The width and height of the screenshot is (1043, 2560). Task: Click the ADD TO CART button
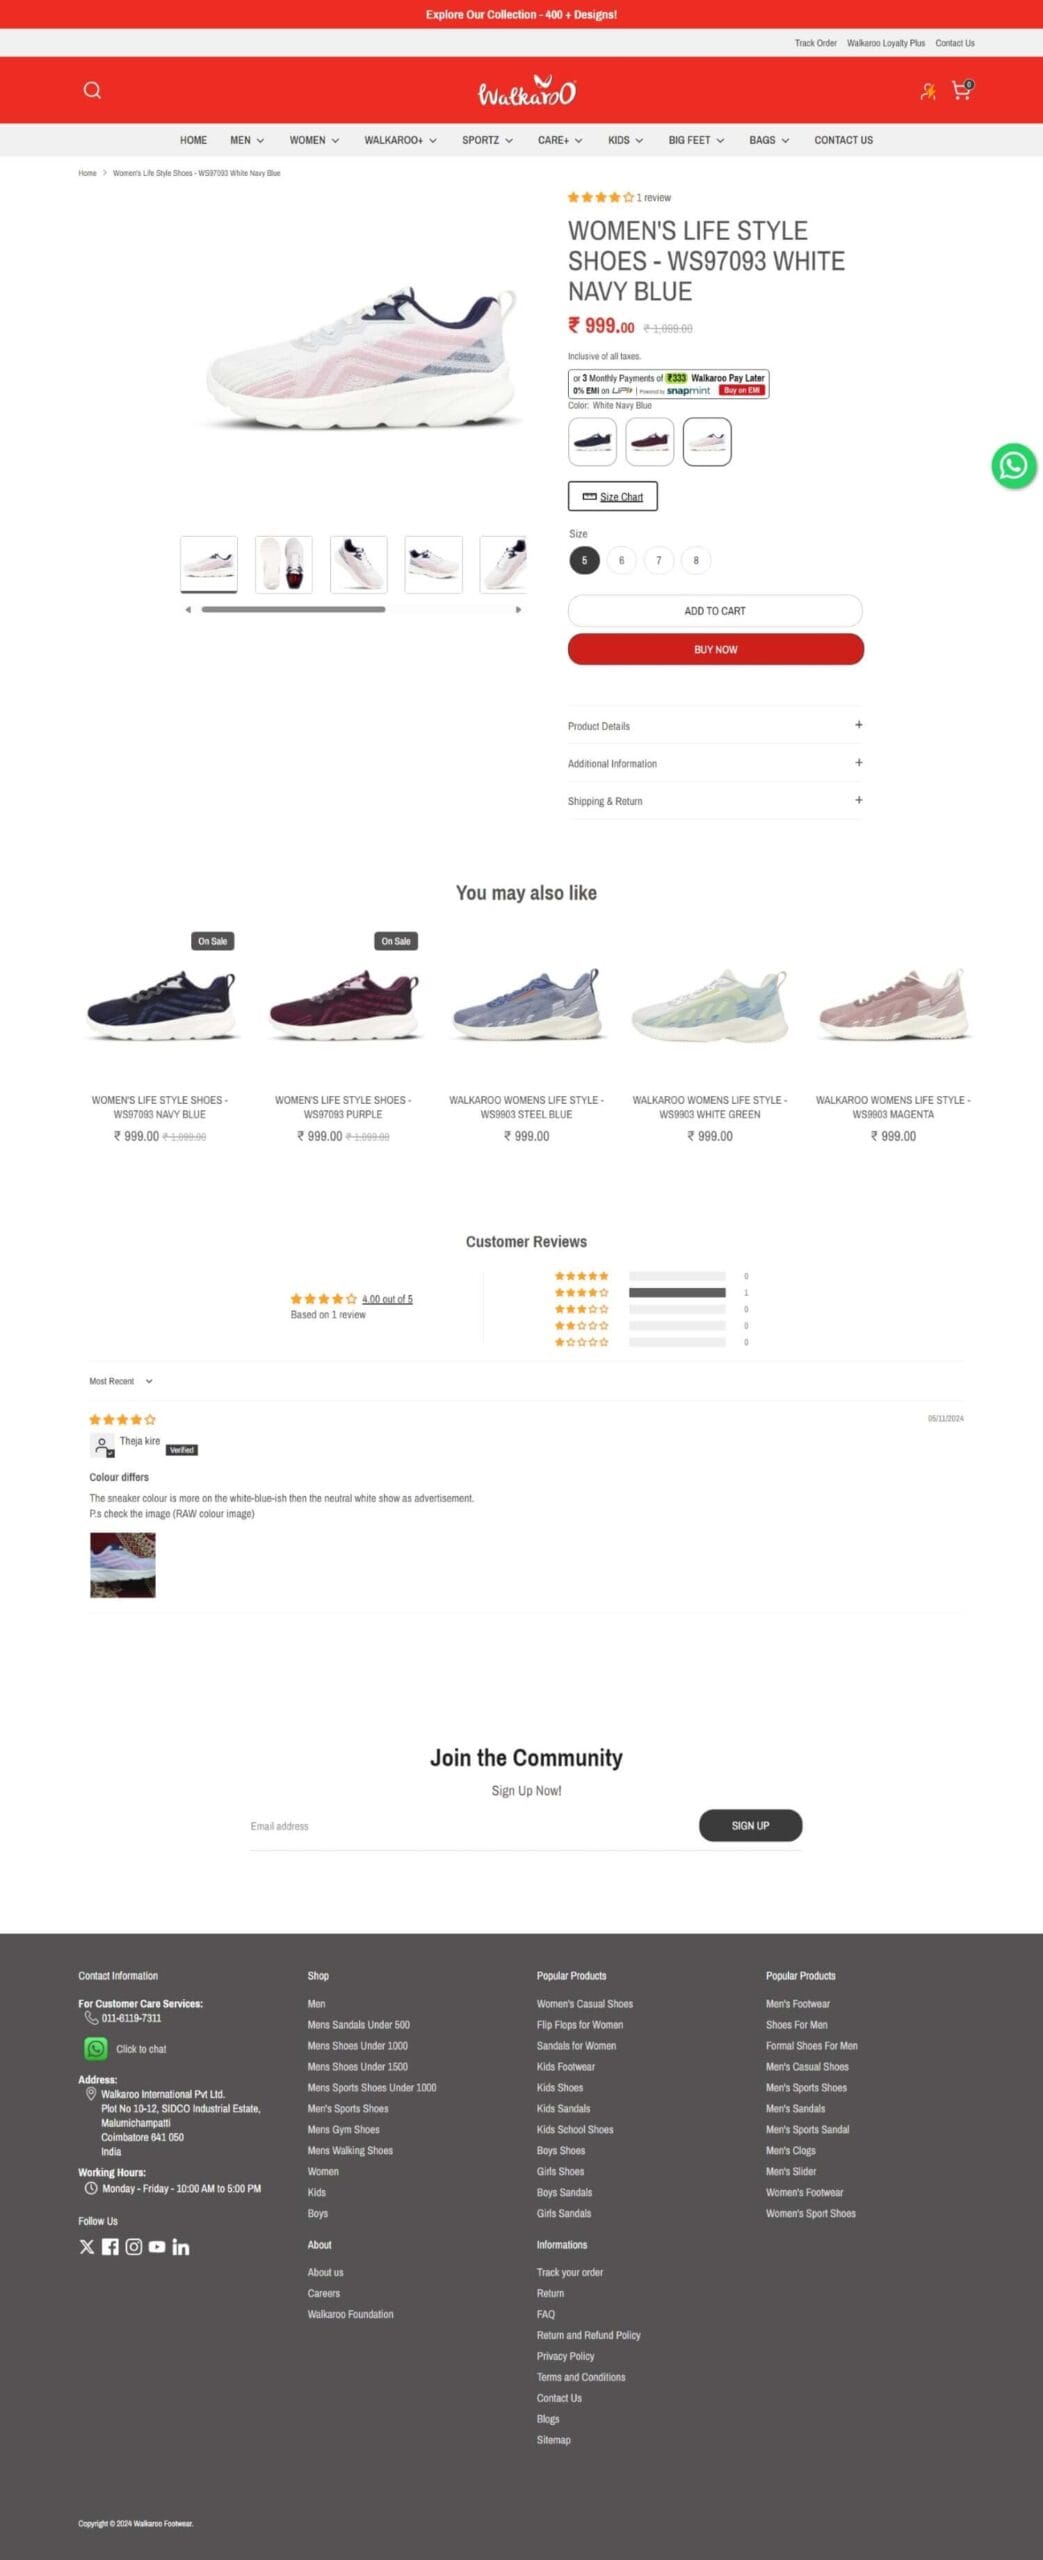click(715, 611)
